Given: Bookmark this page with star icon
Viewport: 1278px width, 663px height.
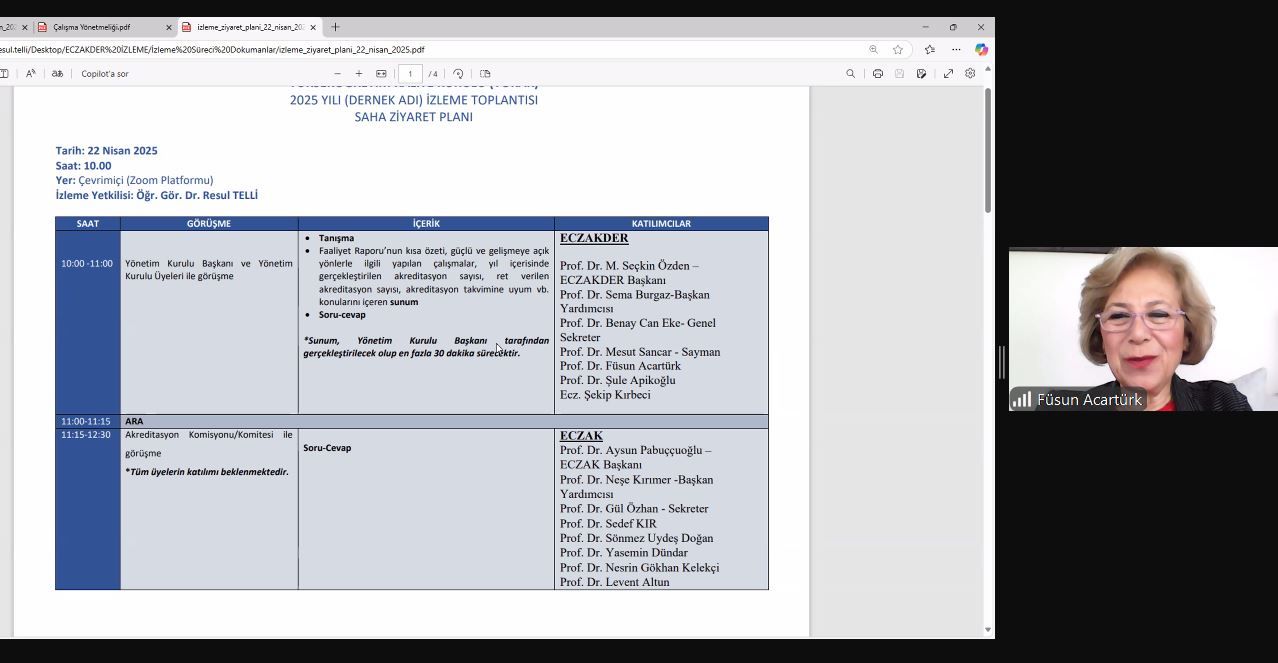Looking at the screenshot, I should coord(898,50).
